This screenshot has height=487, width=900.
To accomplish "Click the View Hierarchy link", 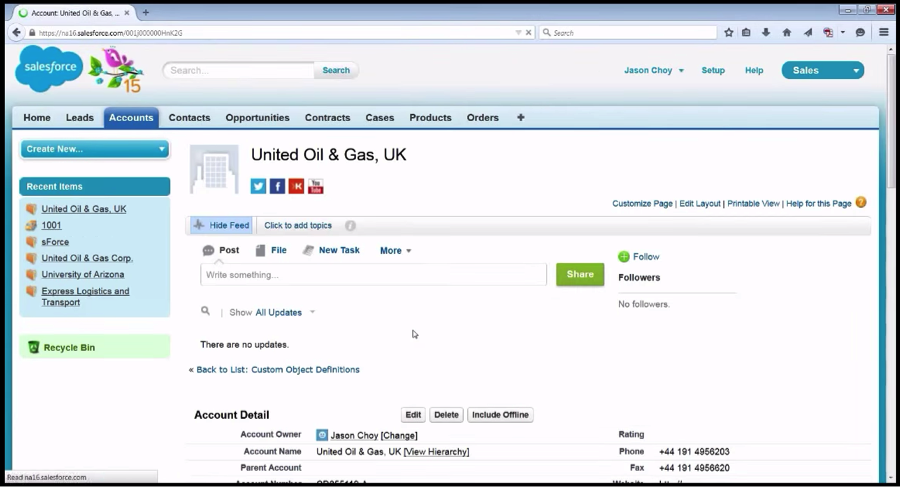I will [x=436, y=451].
